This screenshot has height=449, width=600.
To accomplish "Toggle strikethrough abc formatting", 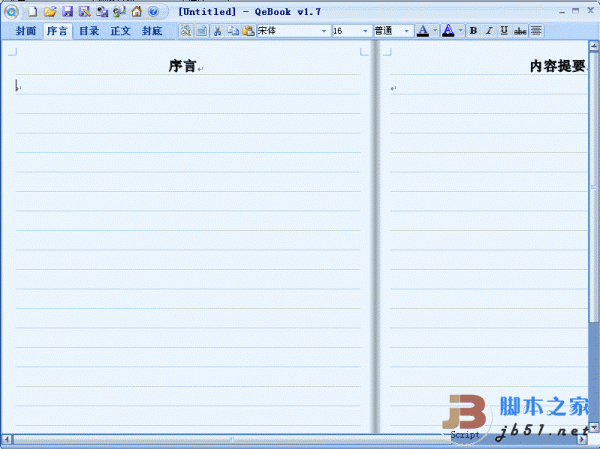I will (520, 31).
